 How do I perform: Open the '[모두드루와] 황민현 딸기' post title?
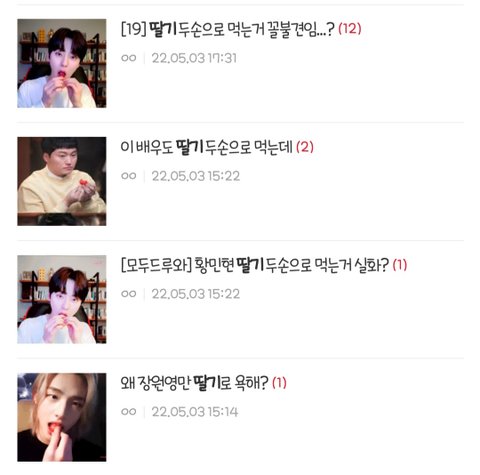point(255,265)
